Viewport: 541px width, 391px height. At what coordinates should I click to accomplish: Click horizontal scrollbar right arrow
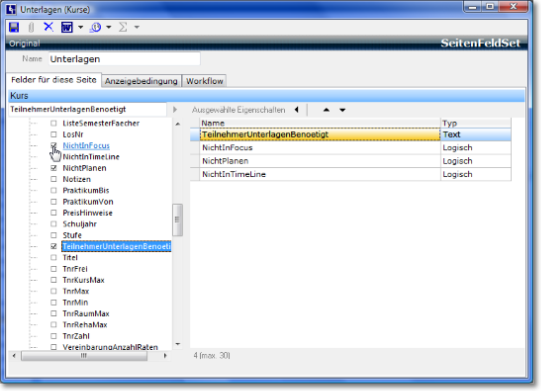point(165,355)
